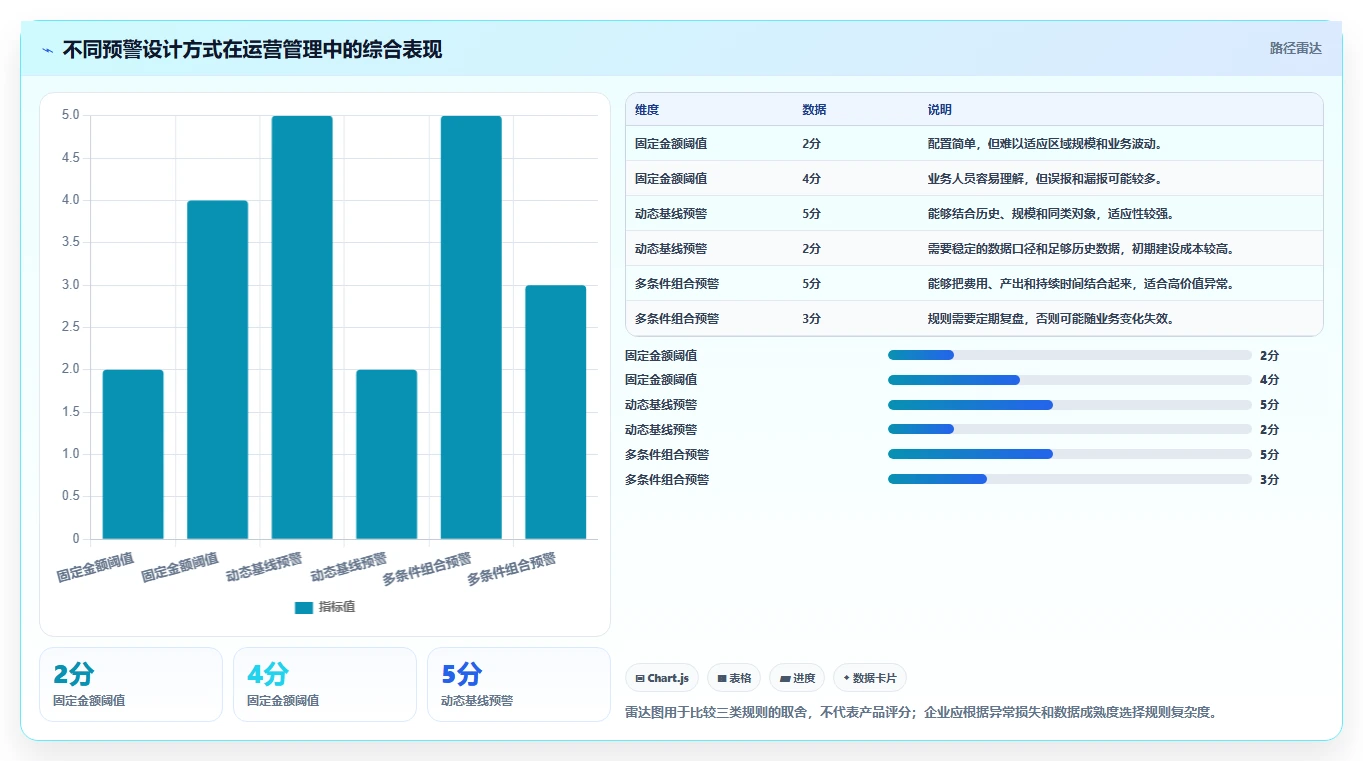Click the 多条件组合预警 progress bar showing 3分

click(x=1070, y=479)
